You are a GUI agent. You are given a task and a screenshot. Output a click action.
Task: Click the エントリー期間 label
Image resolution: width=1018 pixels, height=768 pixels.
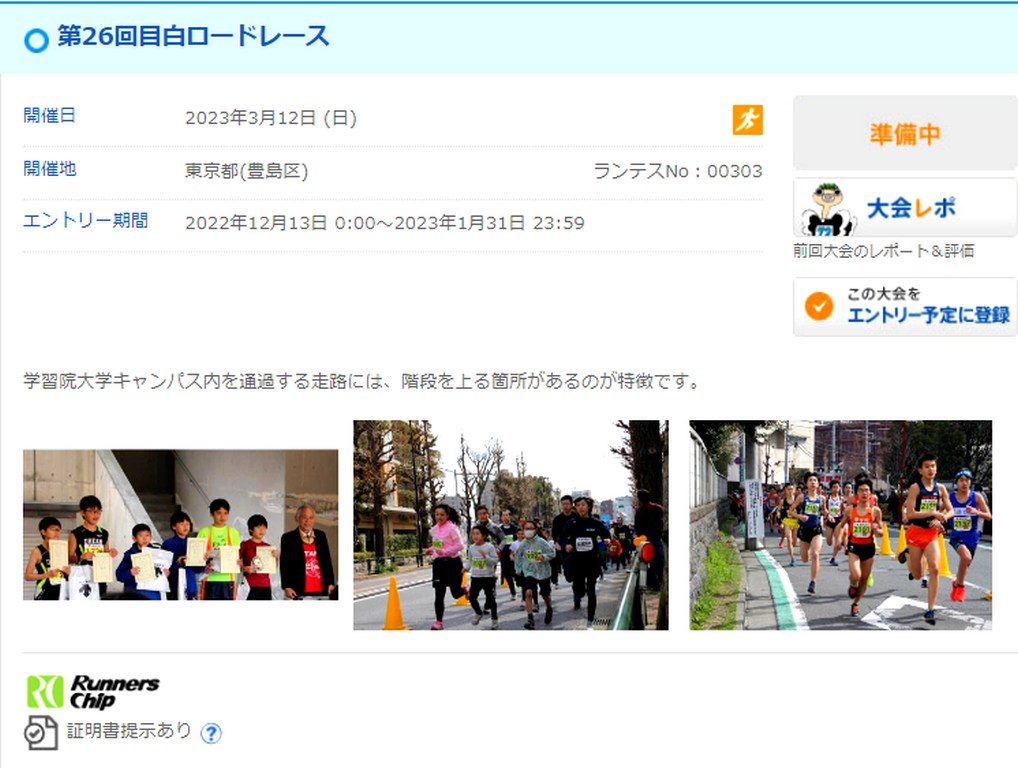86,221
